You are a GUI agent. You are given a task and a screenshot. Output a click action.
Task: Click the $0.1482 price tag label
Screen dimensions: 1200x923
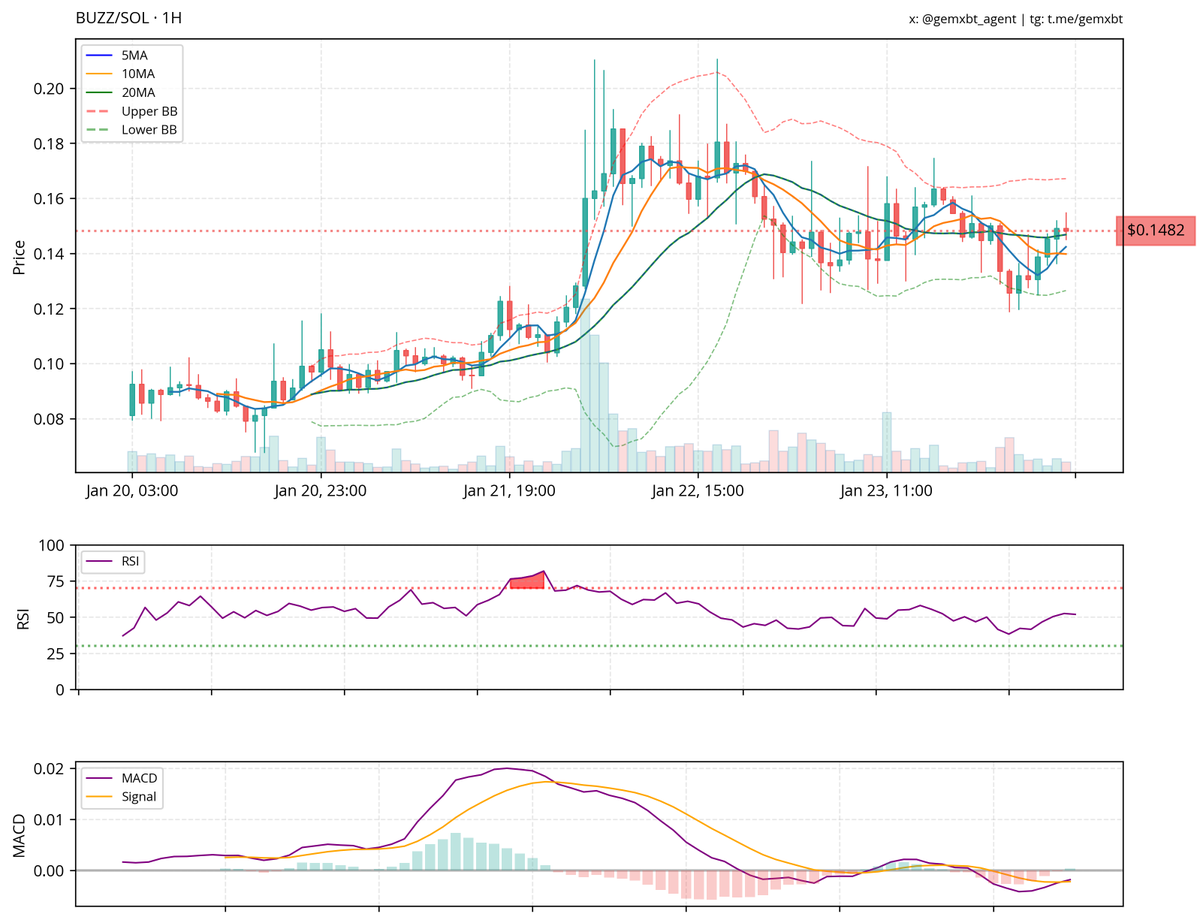(x=1156, y=231)
